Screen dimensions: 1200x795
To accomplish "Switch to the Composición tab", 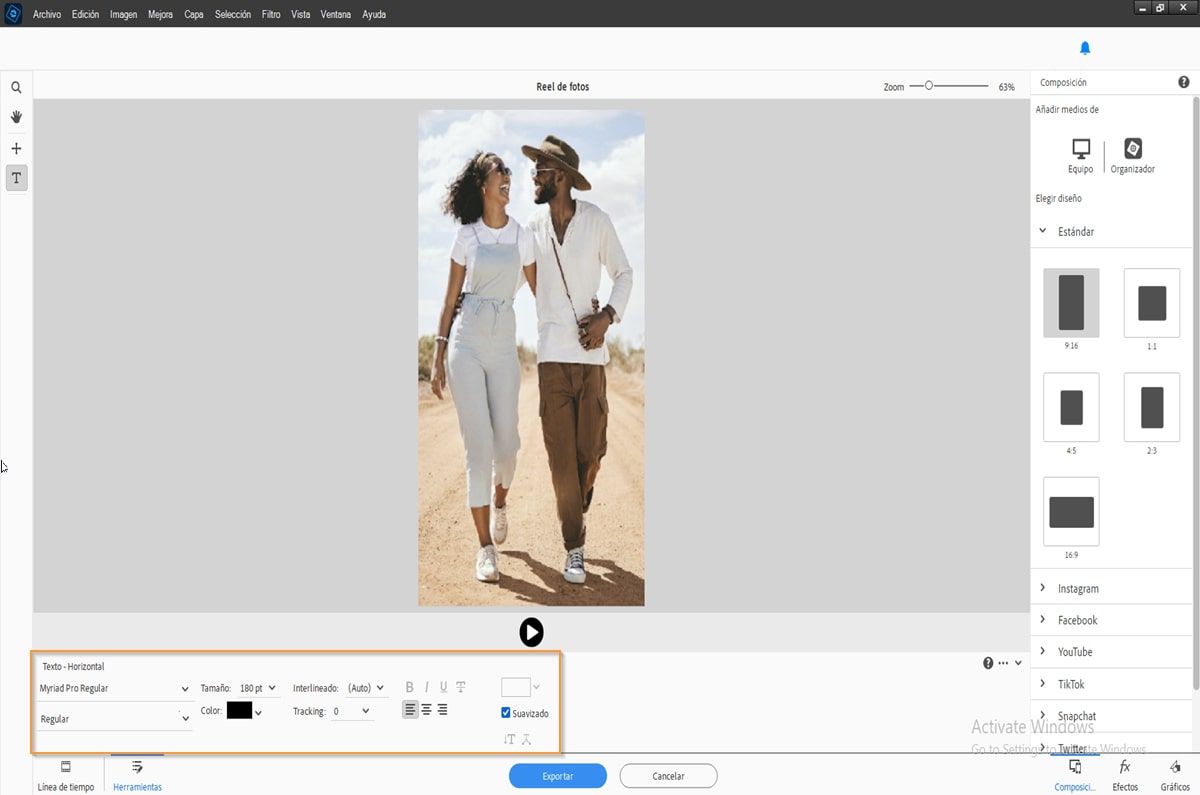I will click(1075, 775).
